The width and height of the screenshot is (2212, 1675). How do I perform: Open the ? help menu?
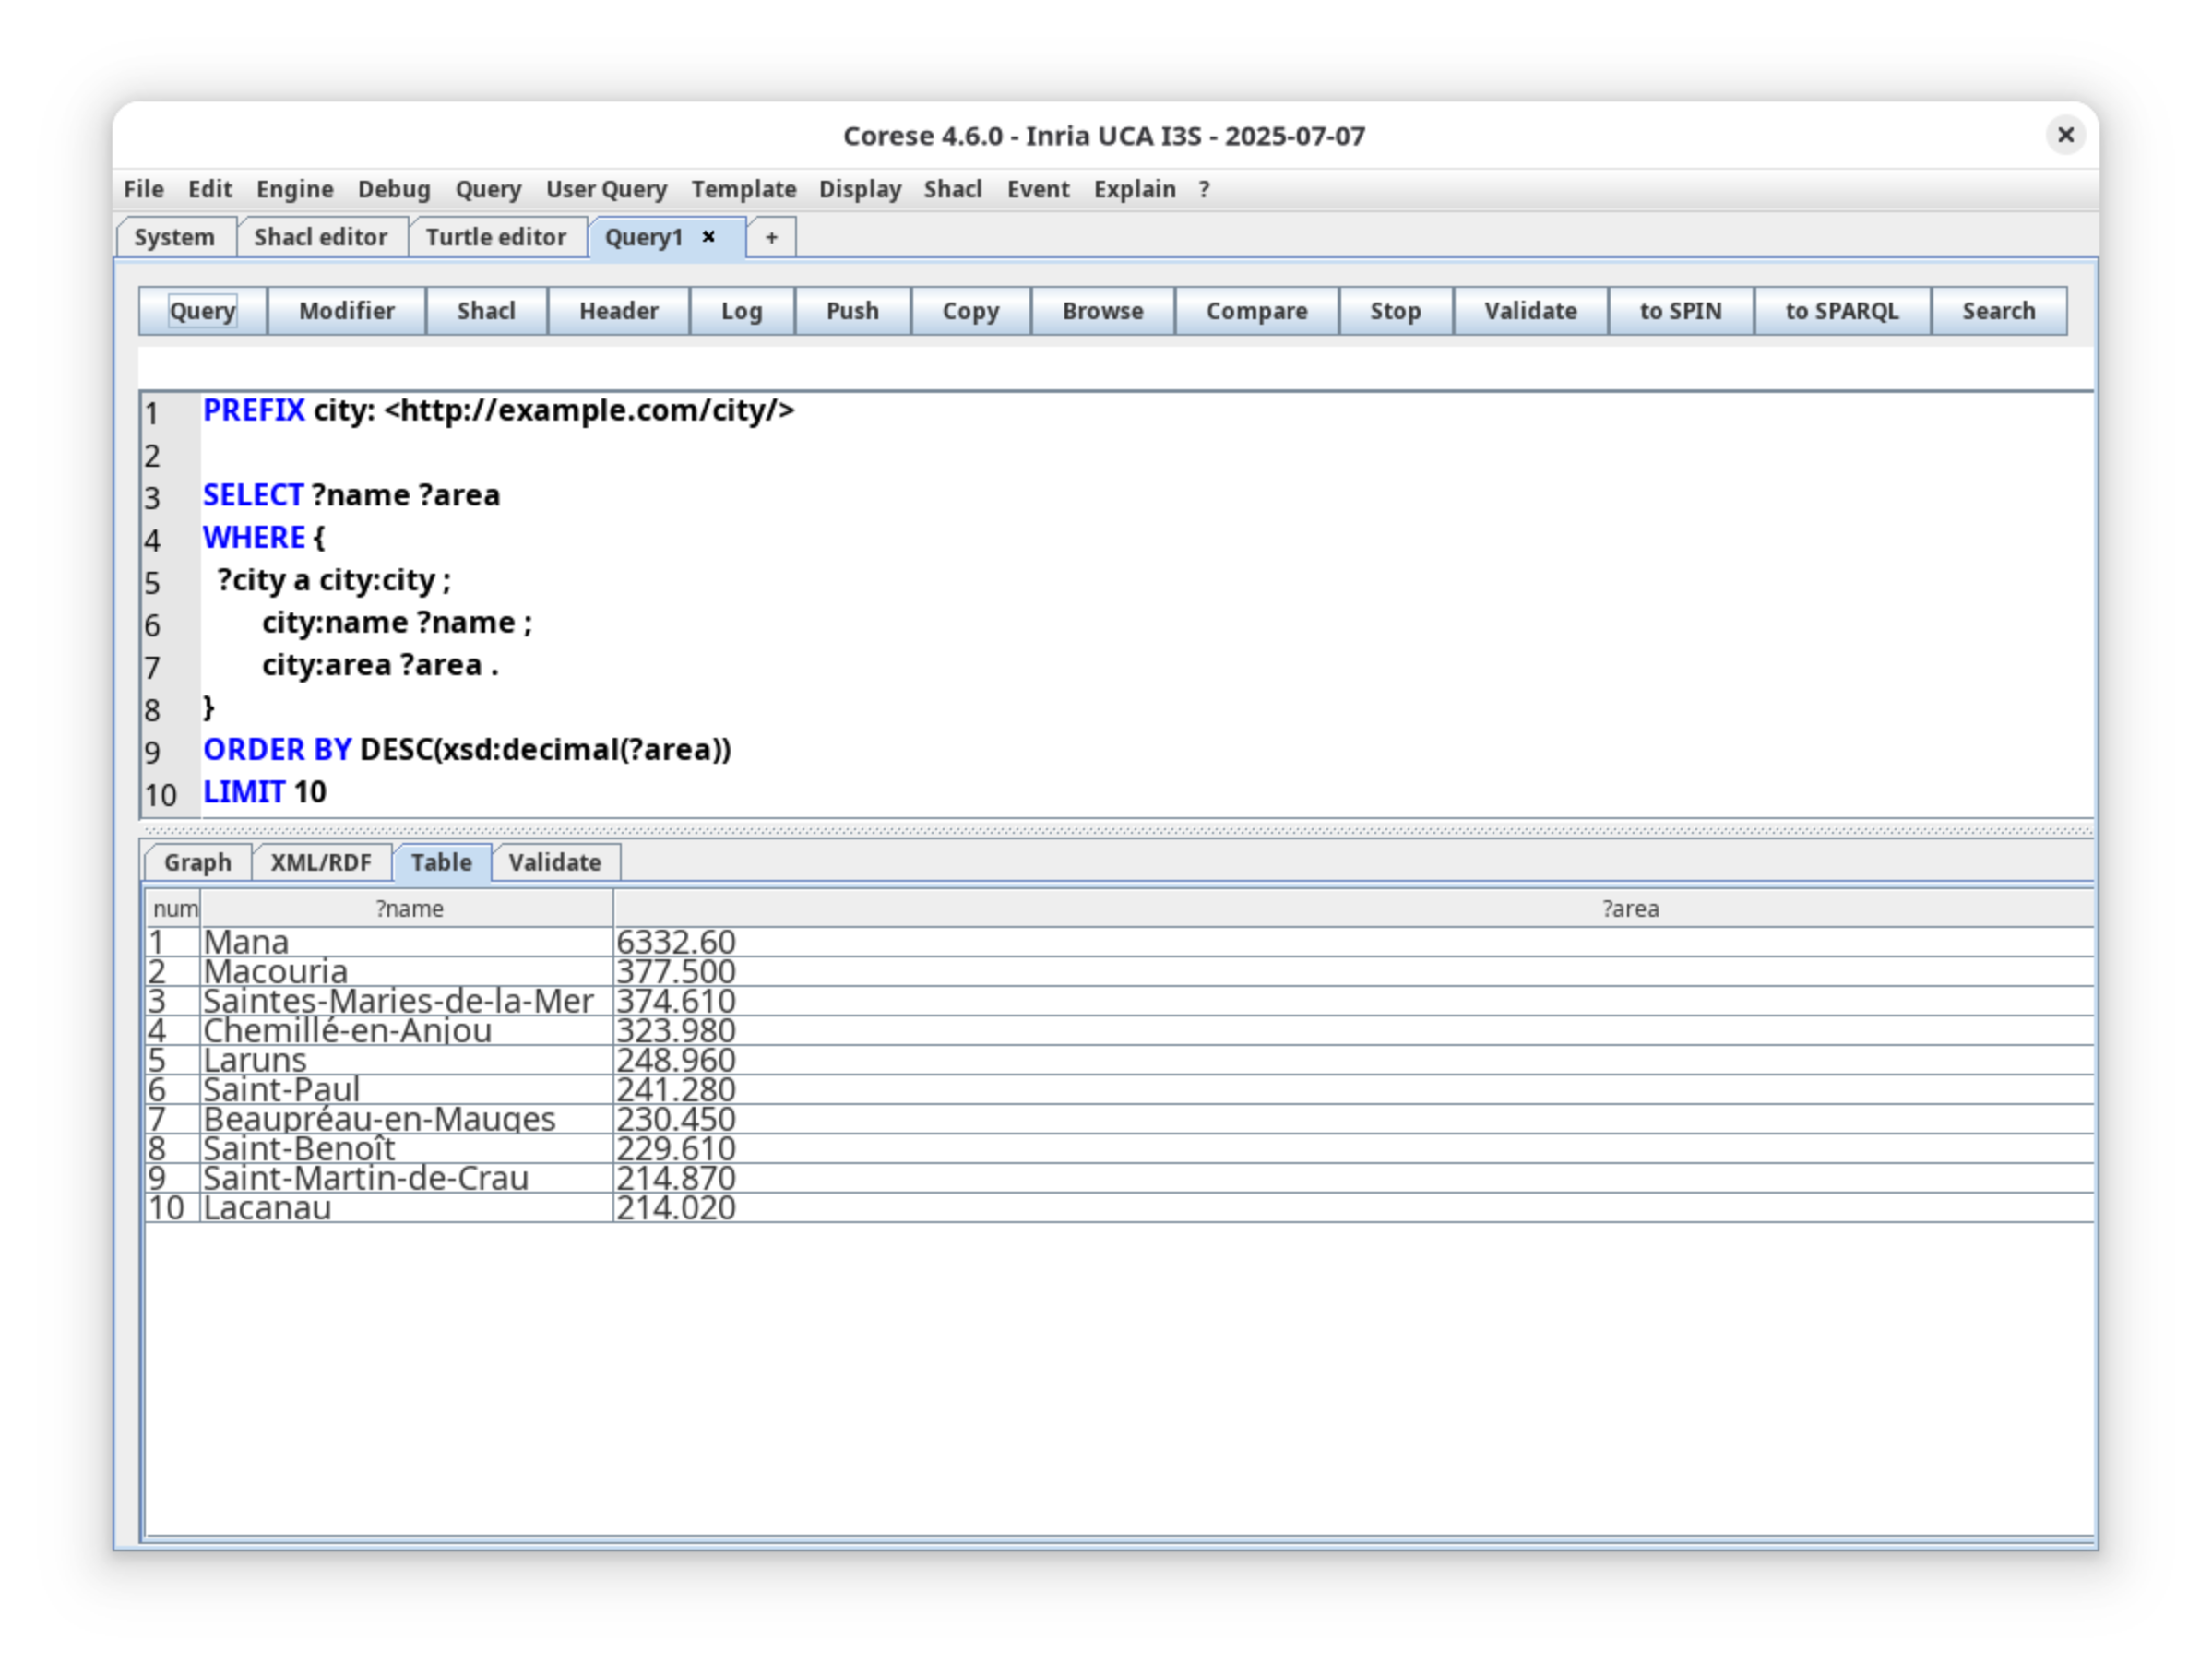click(1204, 189)
